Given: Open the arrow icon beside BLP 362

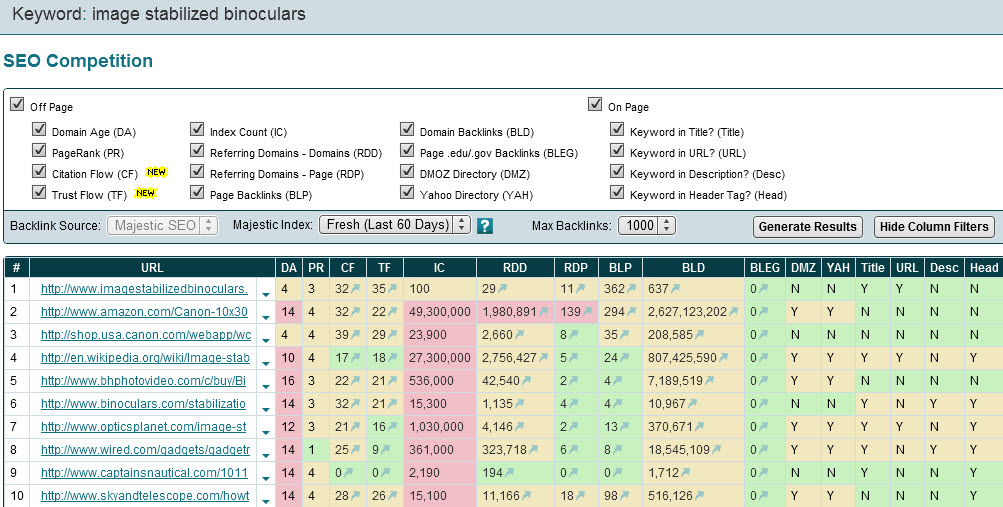Looking at the screenshot, I should click(x=631, y=289).
